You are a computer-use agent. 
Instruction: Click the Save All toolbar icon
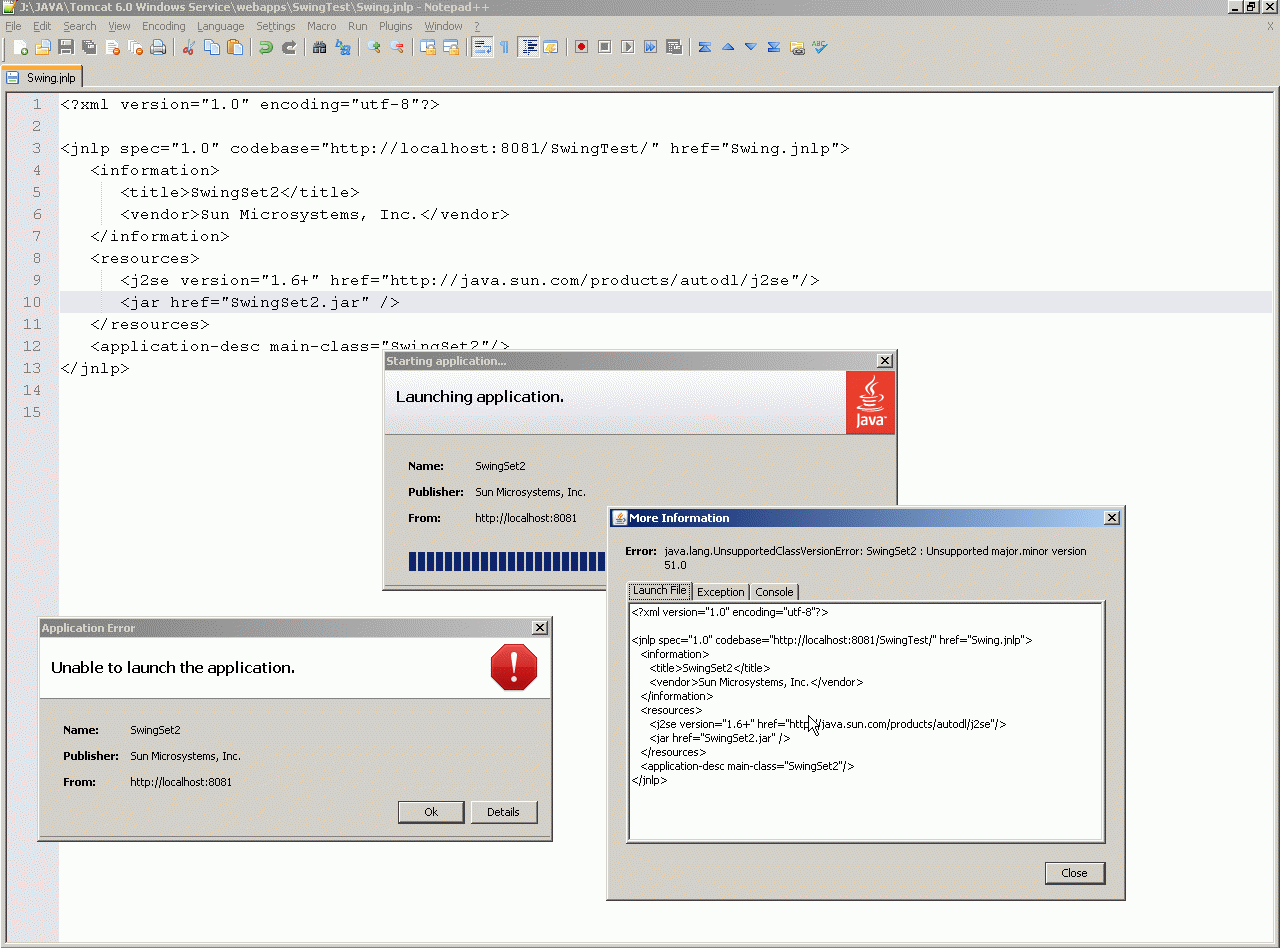(89, 47)
